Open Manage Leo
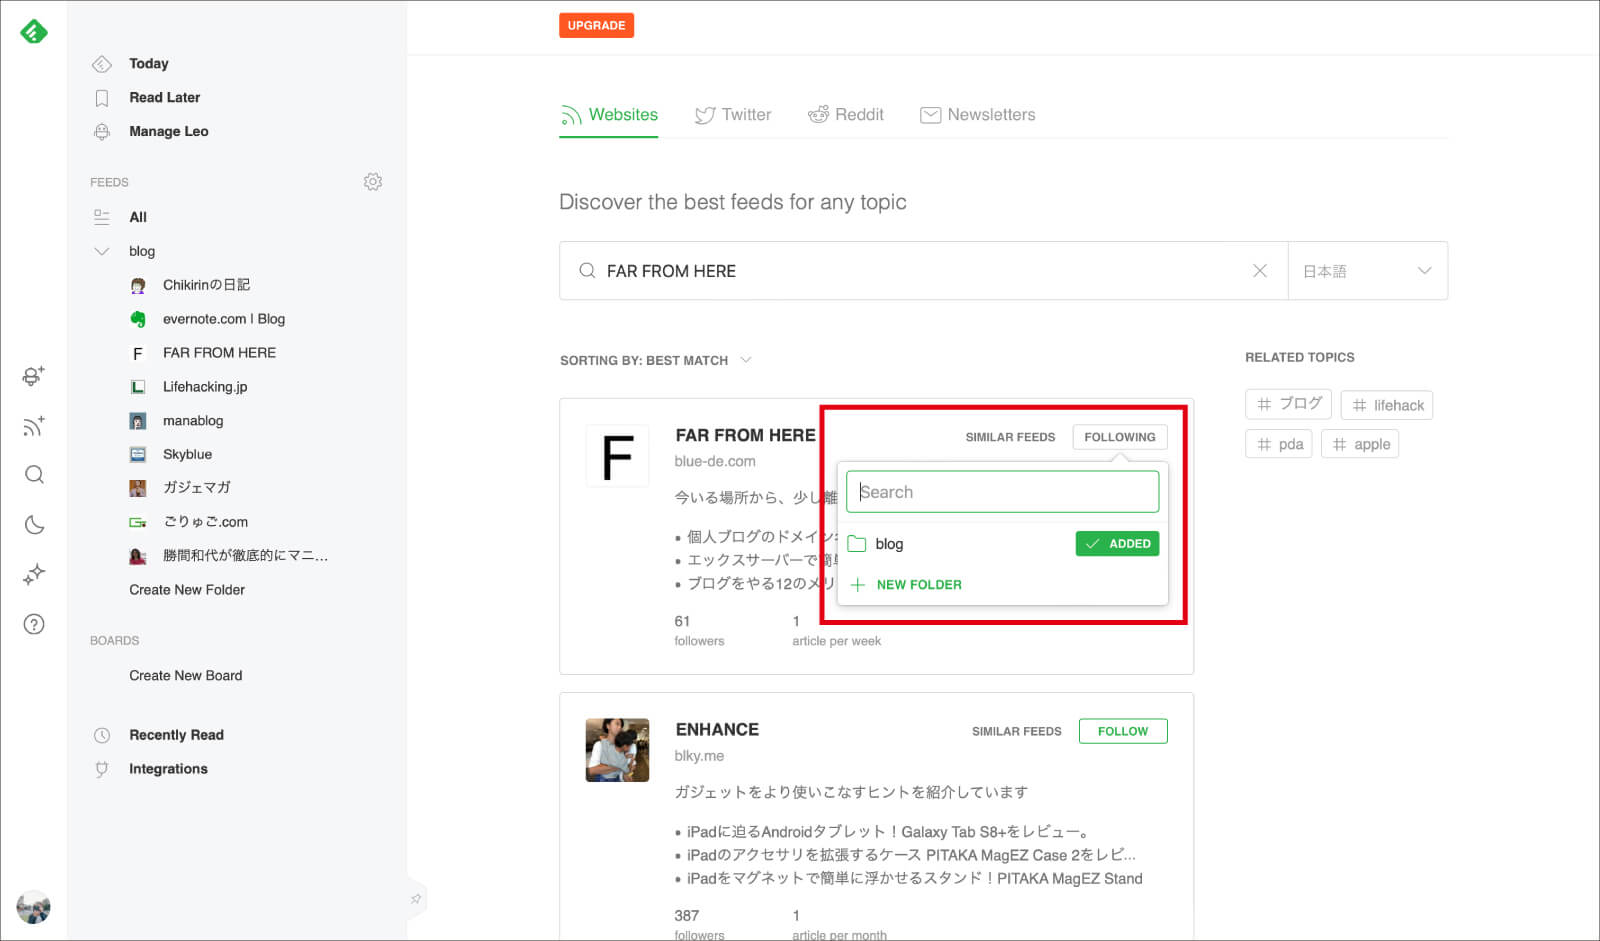Image resolution: width=1600 pixels, height=941 pixels. coord(168,131)
